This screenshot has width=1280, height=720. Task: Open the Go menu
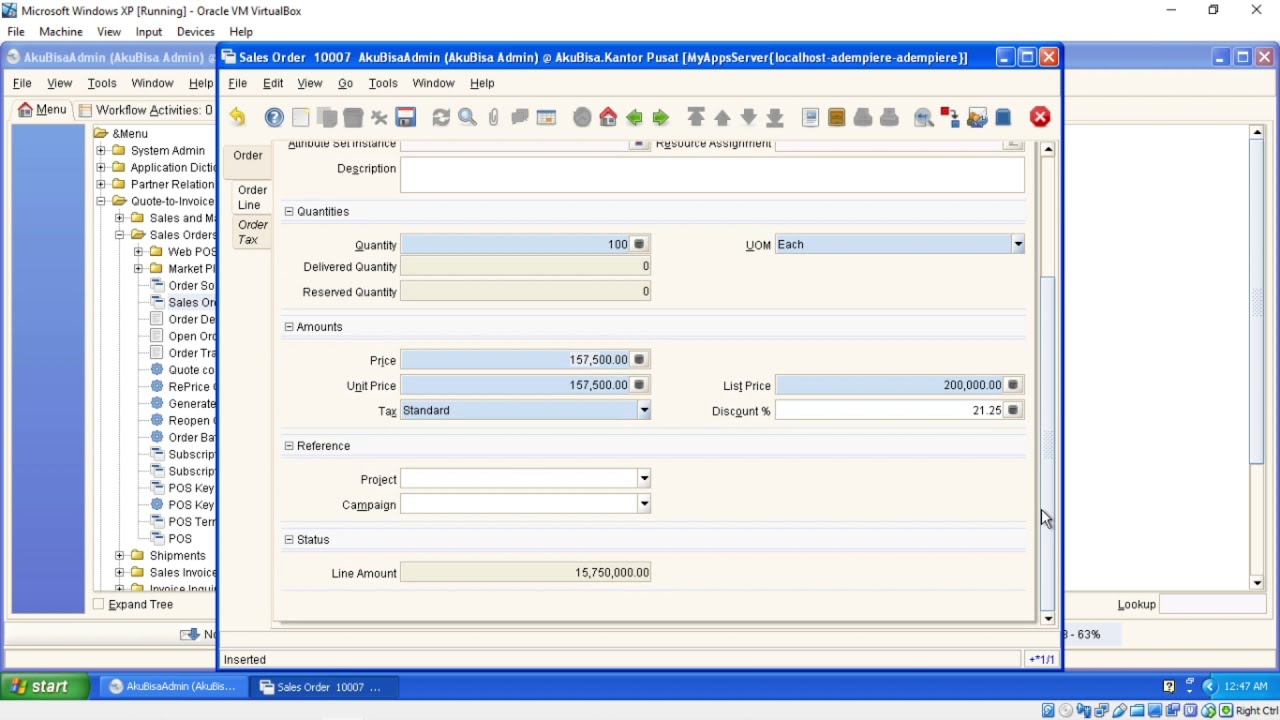tap(345, 83)
